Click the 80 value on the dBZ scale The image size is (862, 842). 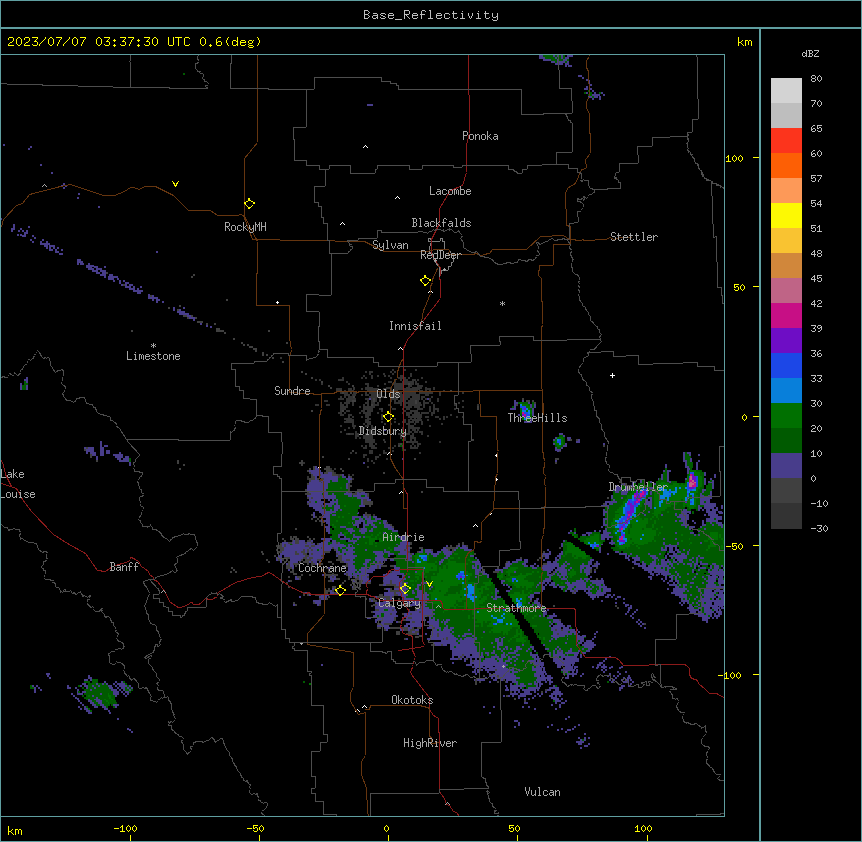point(816,79)
